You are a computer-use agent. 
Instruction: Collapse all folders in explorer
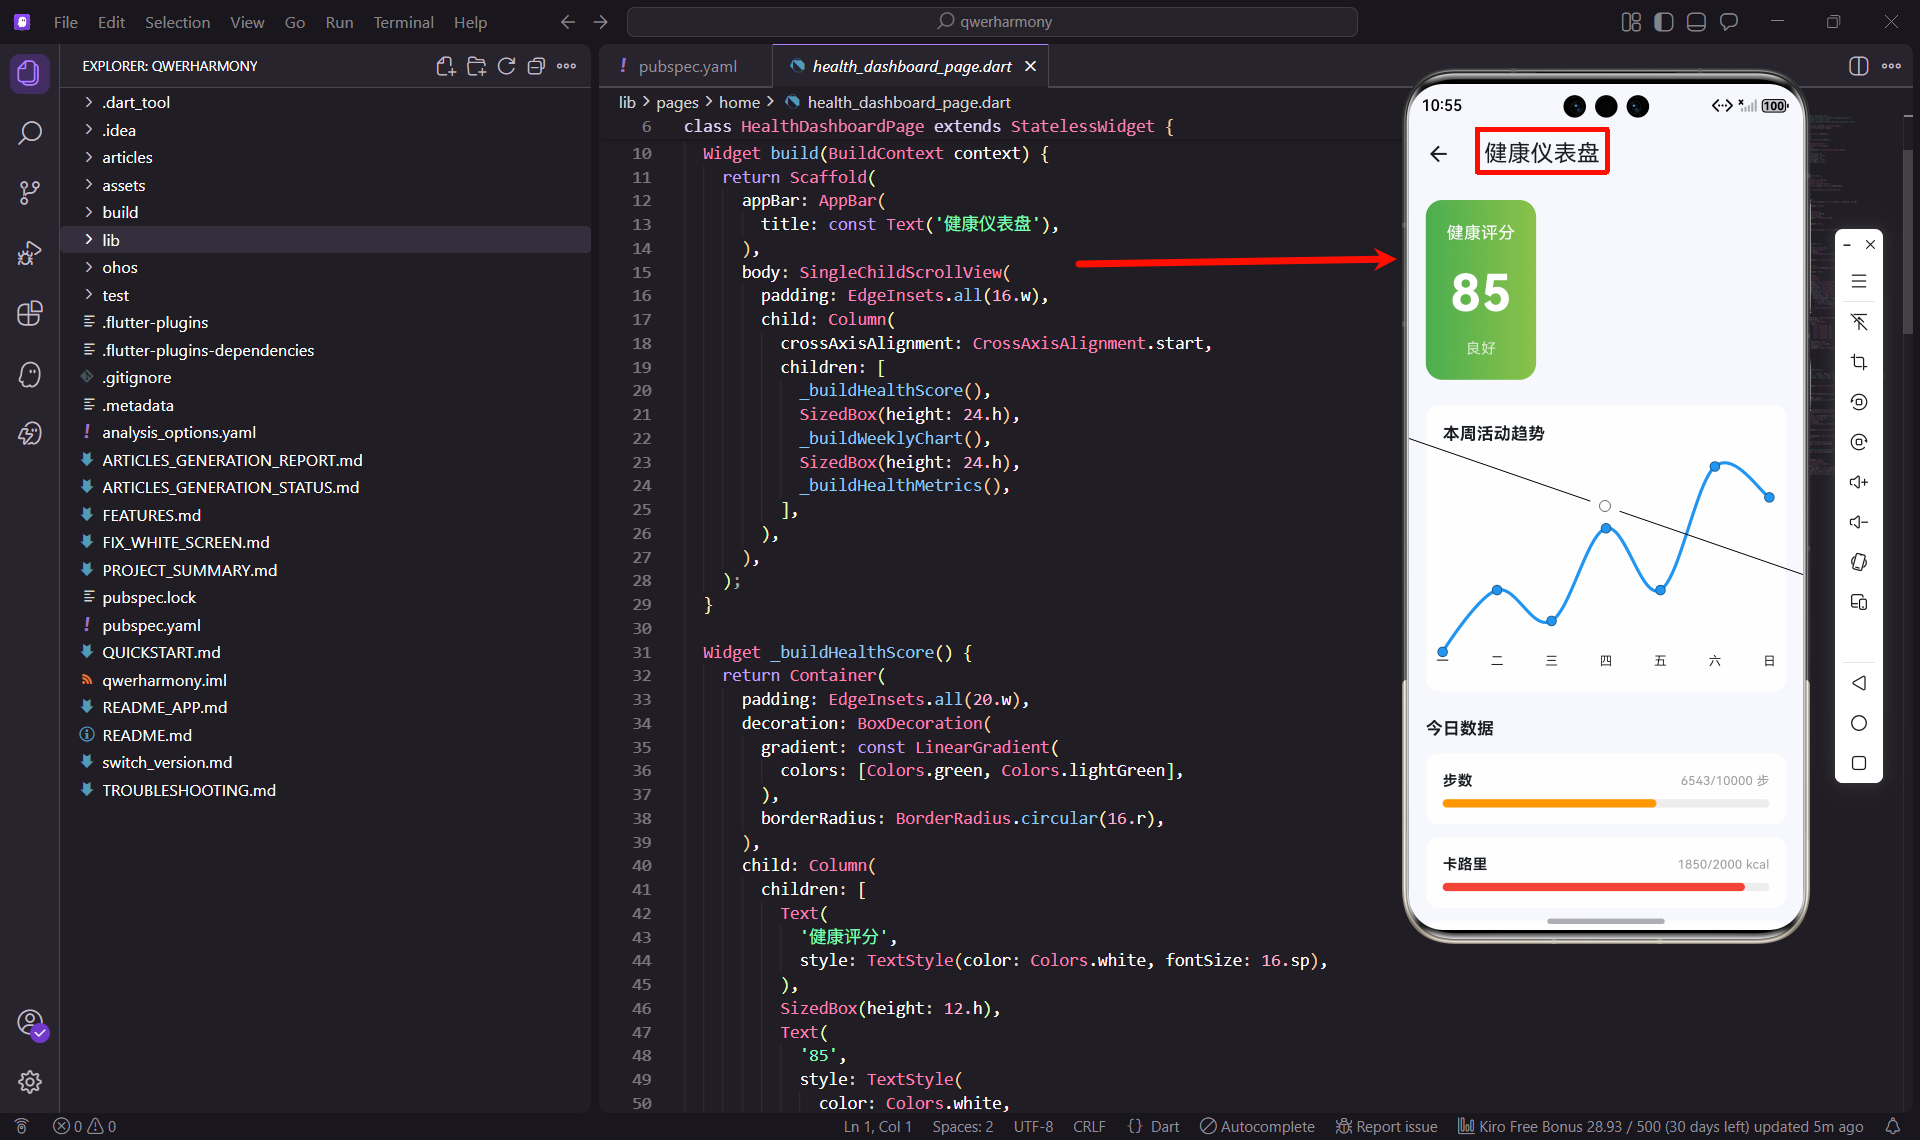(x=536, y=66)
